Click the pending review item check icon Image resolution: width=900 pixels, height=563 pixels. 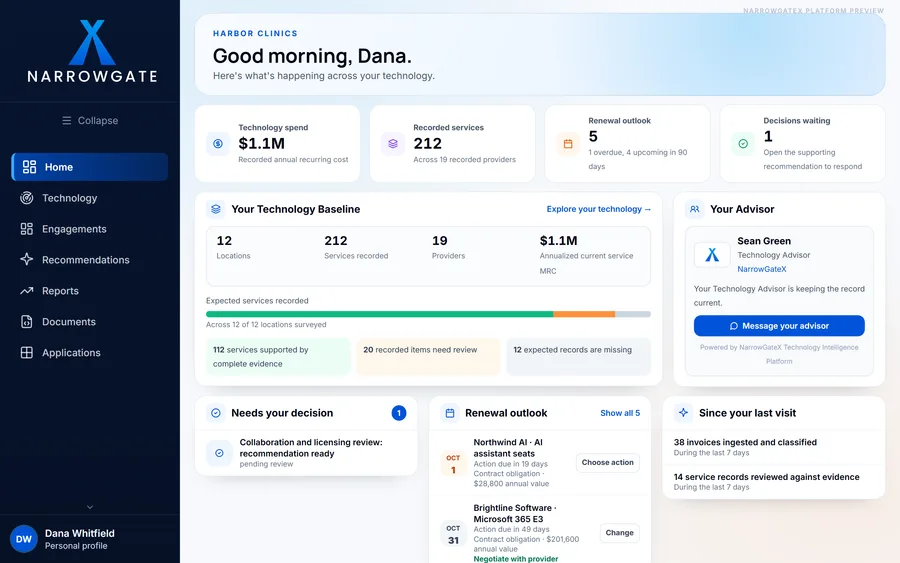pyautogui.click(x=219, y=453)
